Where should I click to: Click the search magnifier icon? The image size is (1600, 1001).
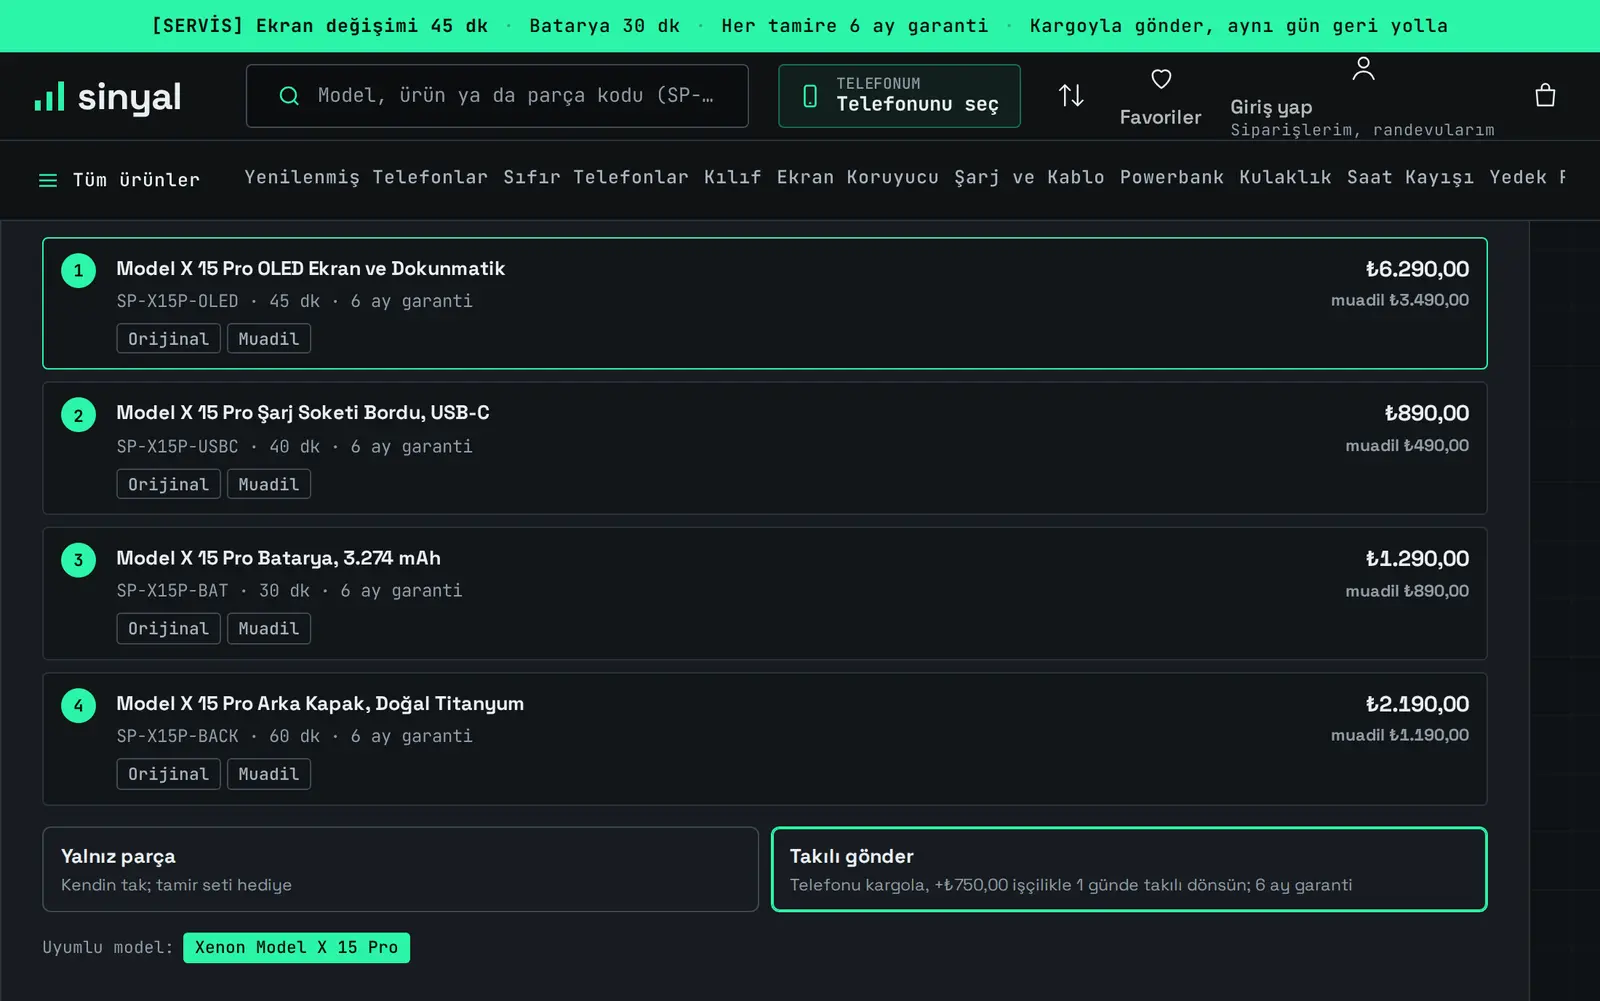point(289,96)
